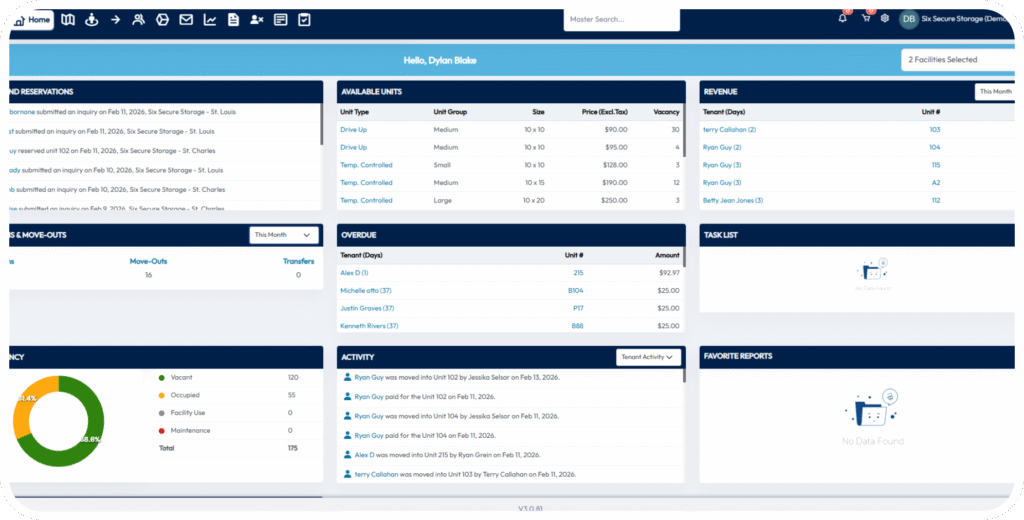Open the notifications bell

842,19
